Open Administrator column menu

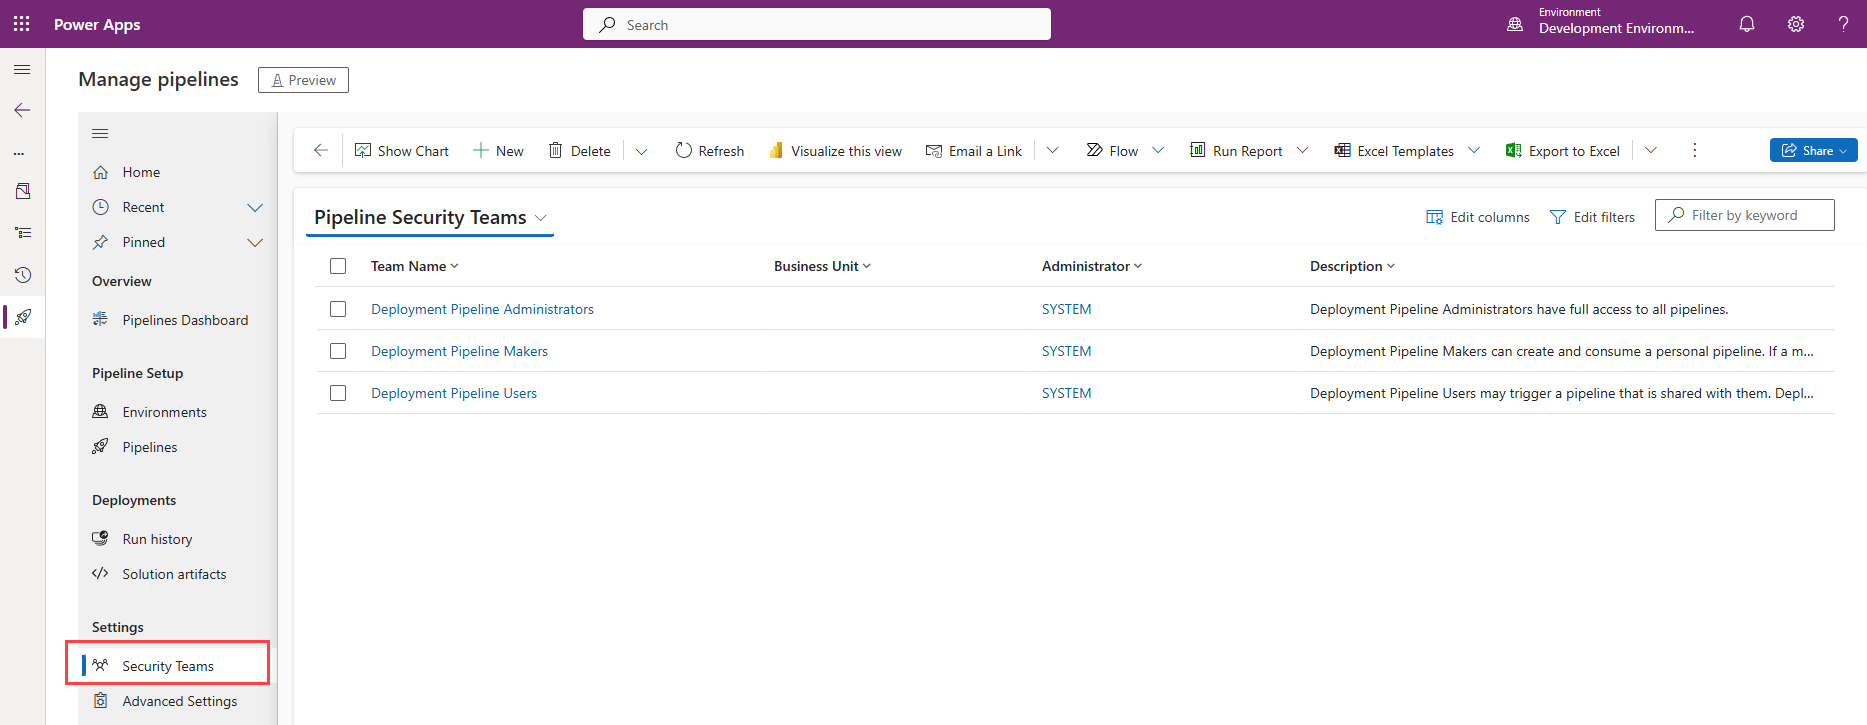click(1091, 266)
